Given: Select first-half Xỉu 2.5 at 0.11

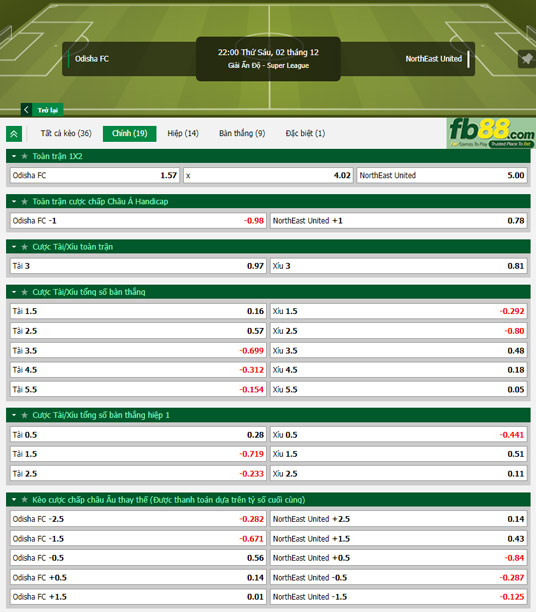Looking at the screenshot, I should tap(399, 473).
